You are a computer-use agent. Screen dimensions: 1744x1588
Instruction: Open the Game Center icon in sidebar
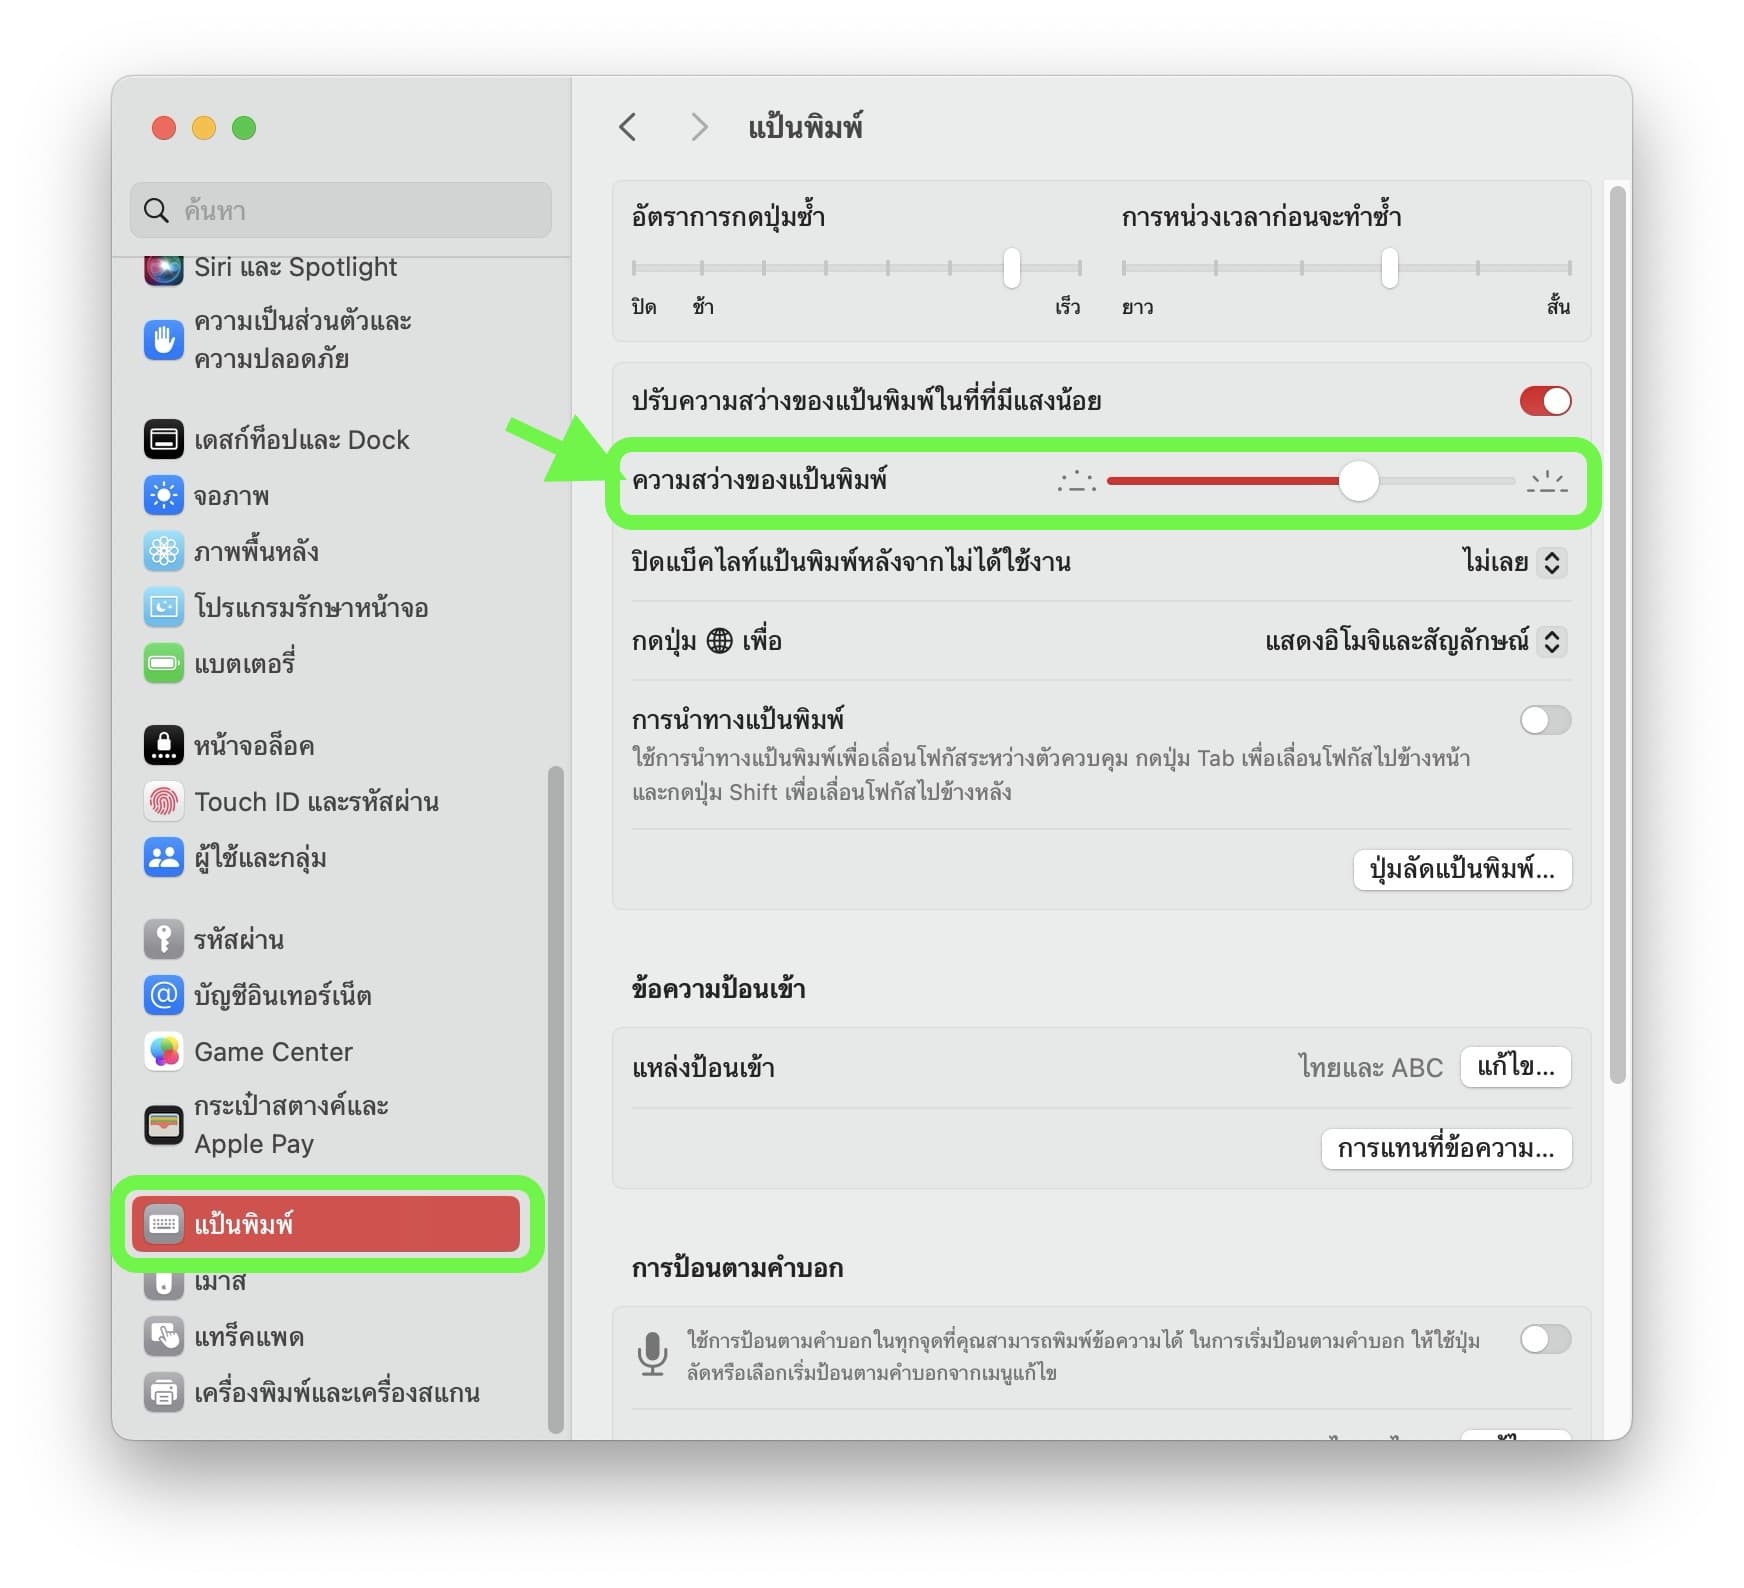pyautogui.click(x=163, y=1051)
